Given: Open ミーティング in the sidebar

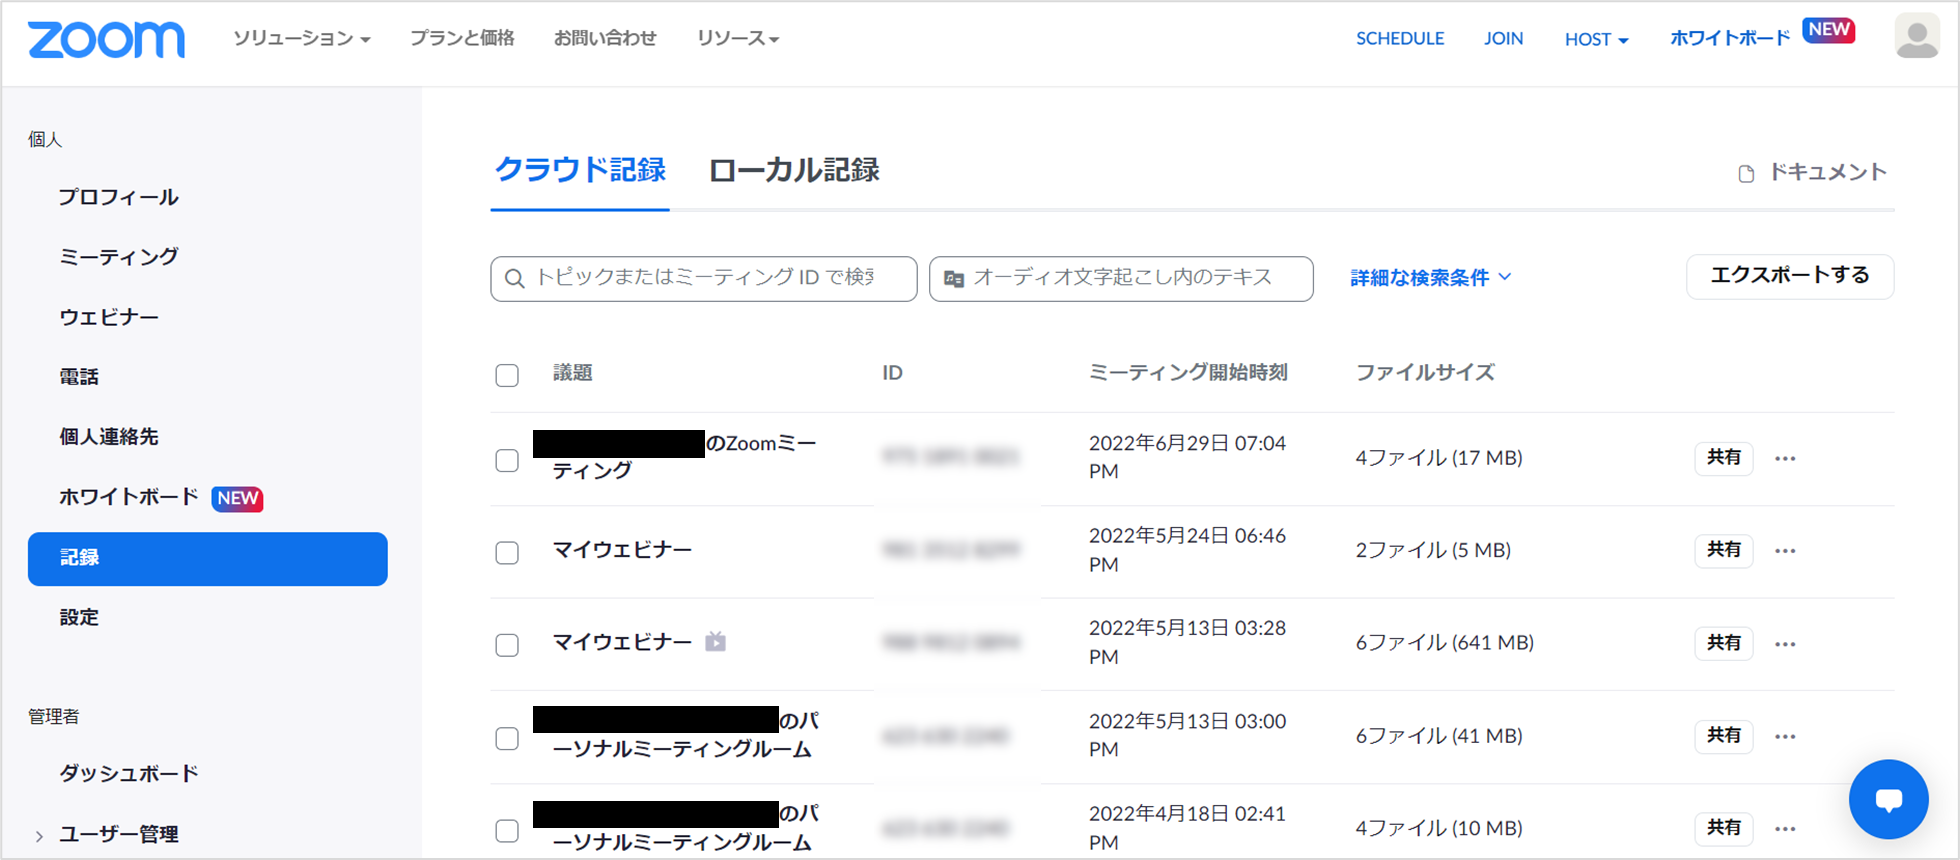Looking at the screenshot, I should [x=118, y=257].
